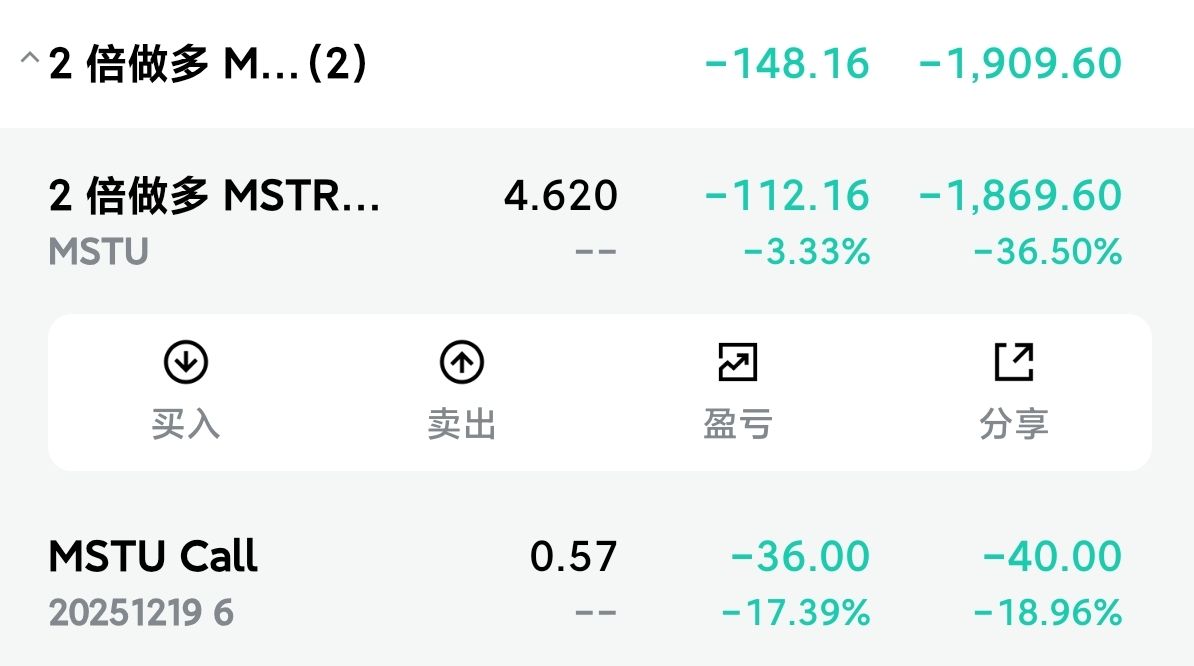
Task: Tap the group daily -148.16 value
Action: coord(787,64)
